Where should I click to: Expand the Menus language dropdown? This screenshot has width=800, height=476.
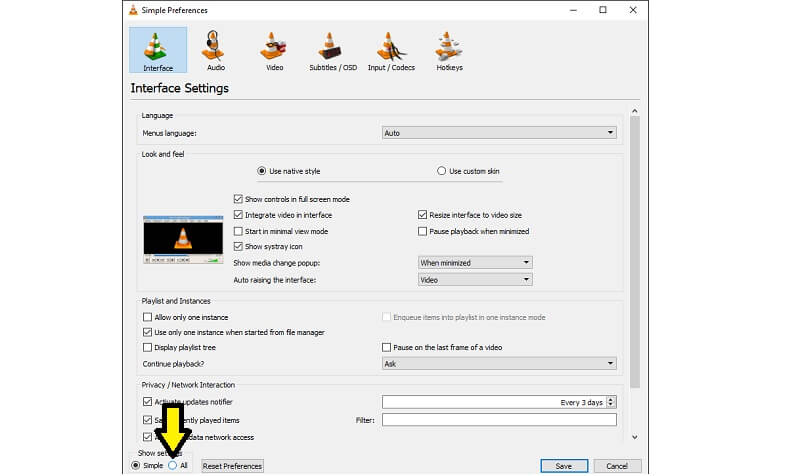(x=499, y=132)
